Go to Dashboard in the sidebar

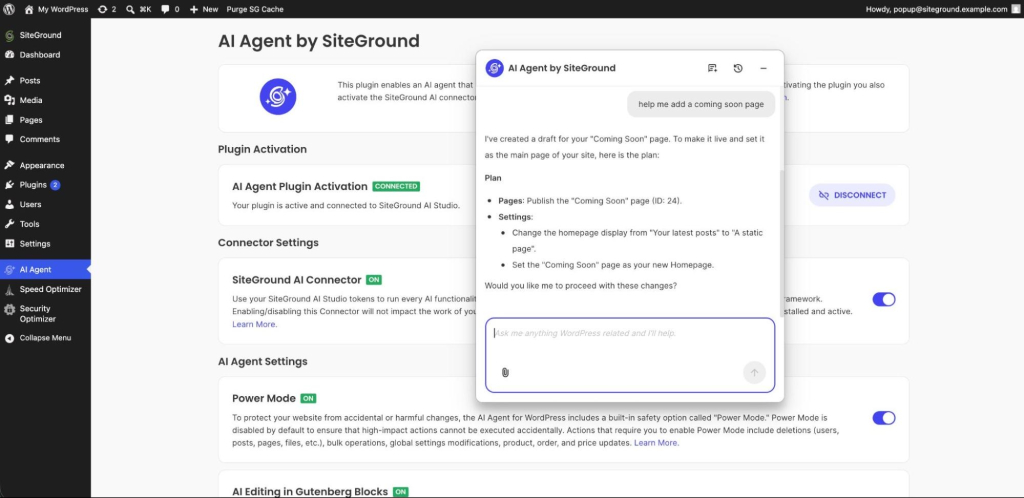click(x=45, y=55)
